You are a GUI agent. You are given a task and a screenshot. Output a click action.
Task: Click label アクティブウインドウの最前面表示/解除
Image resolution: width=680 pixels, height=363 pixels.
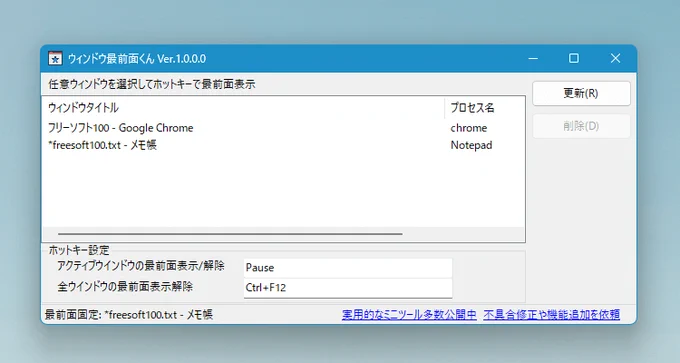[x=141, y=266]
